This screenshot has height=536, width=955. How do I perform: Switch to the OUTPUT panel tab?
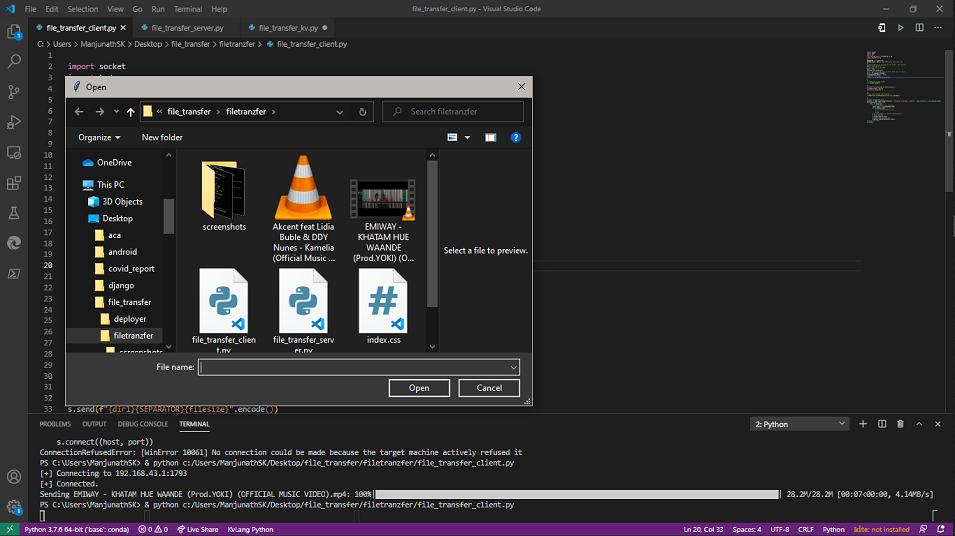coord(94,424)
